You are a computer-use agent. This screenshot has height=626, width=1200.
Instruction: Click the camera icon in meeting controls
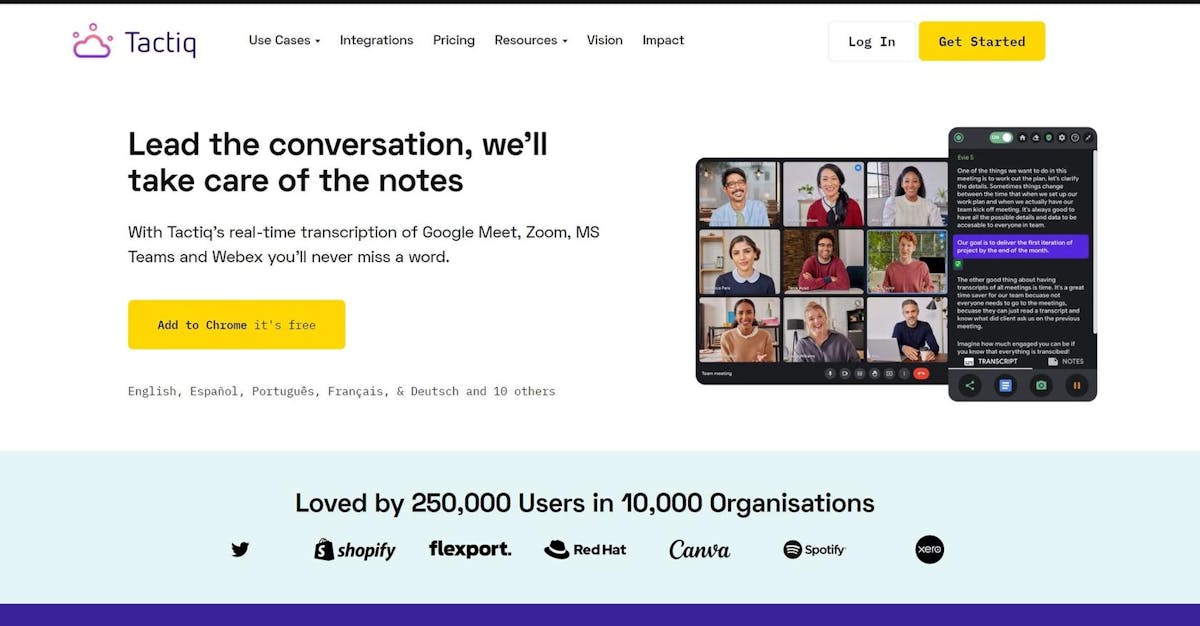845,374
